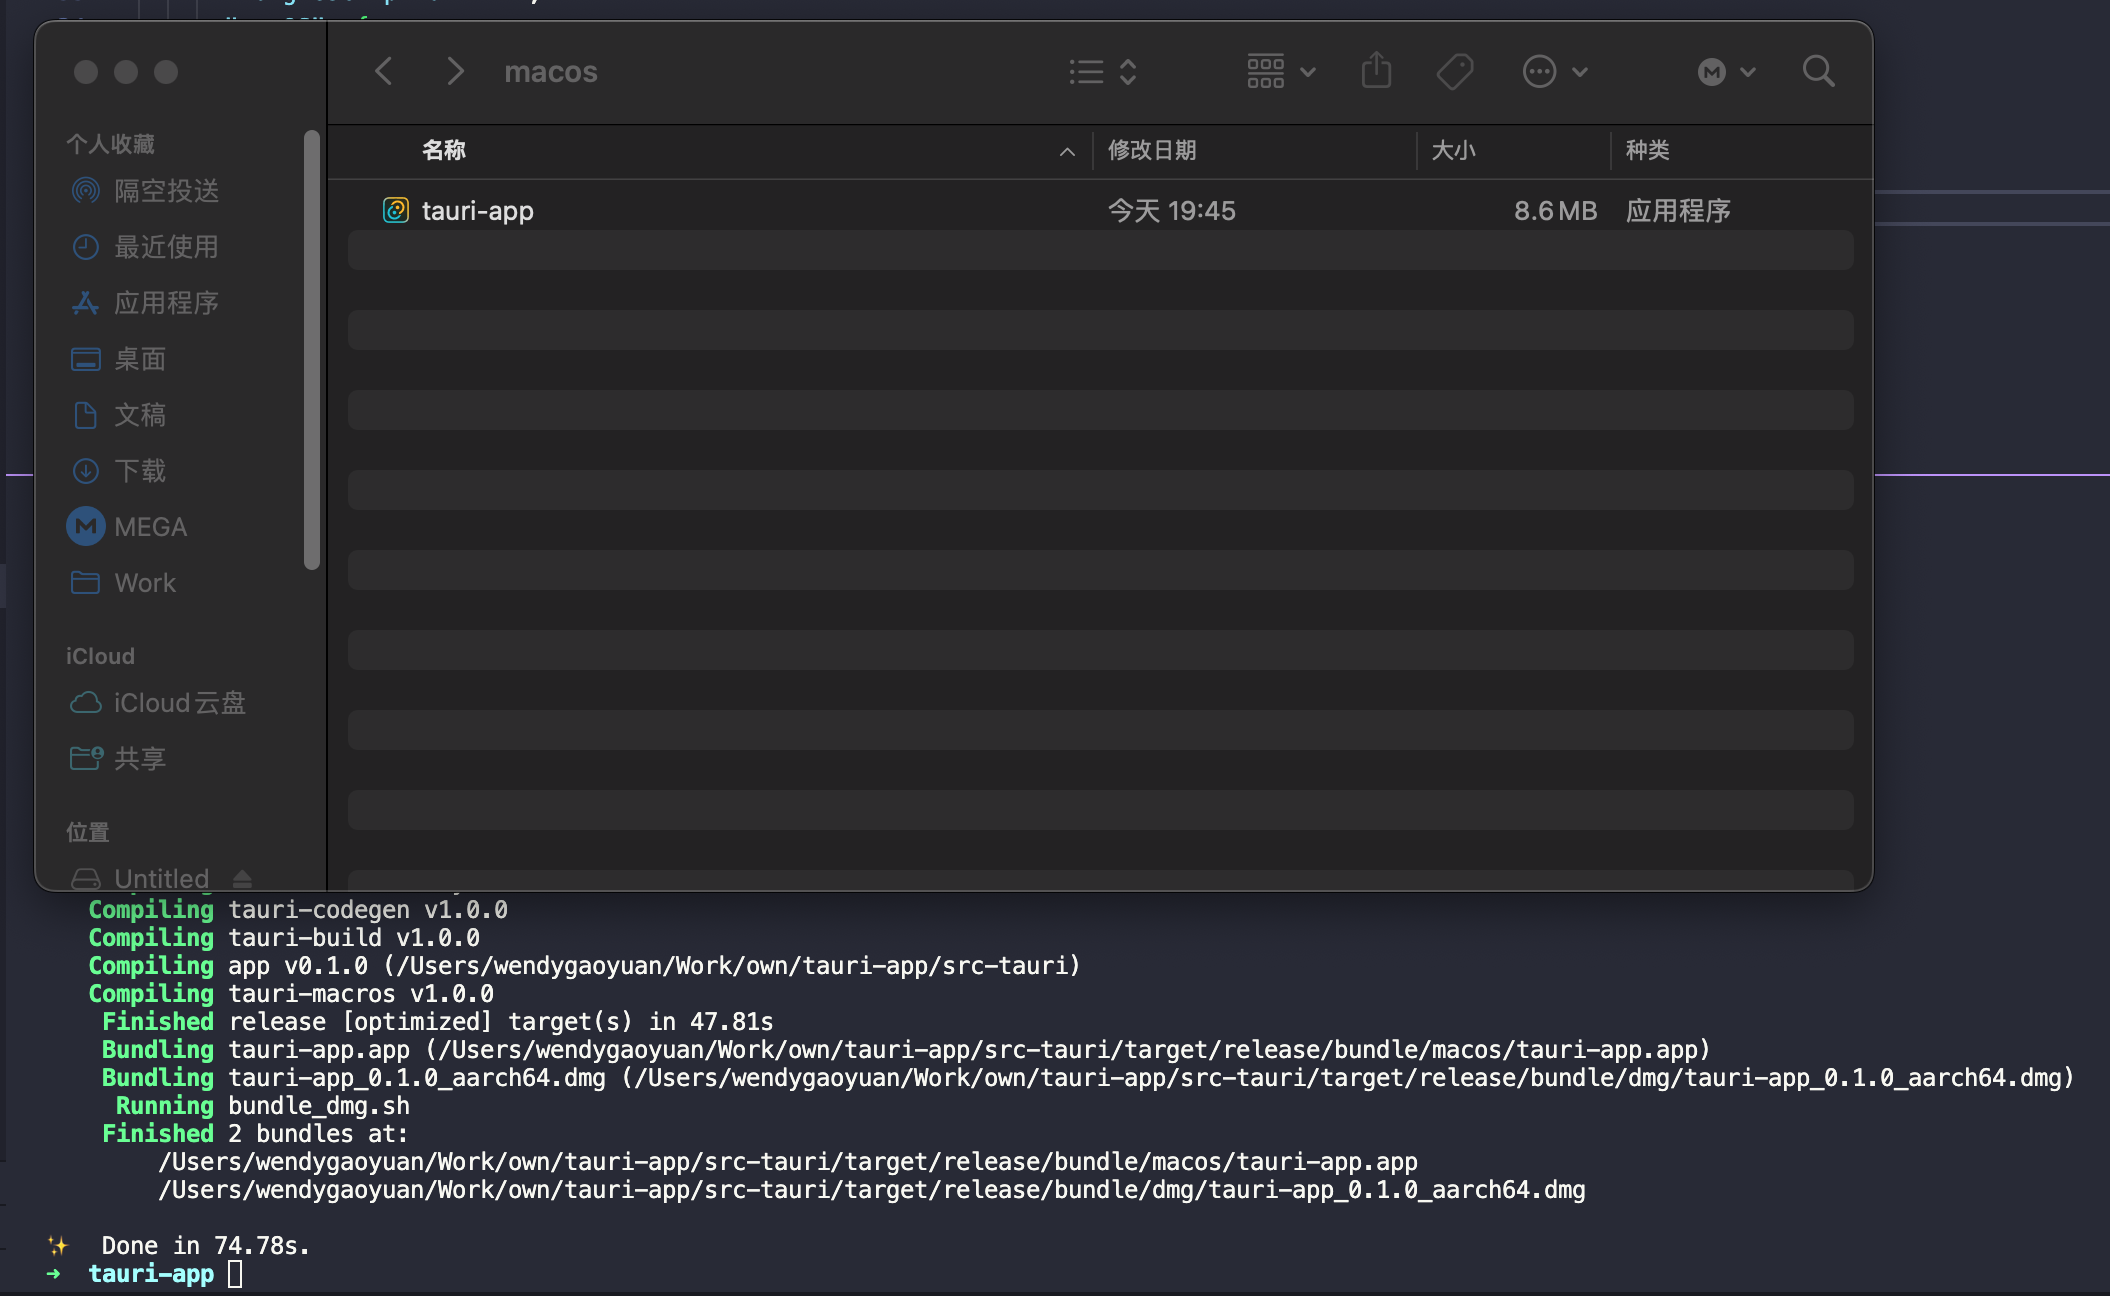The width and height of the screenshot is (2110, 1296).
Task: Sort by 修改日期 column header
Action: tap(1152, 150)
